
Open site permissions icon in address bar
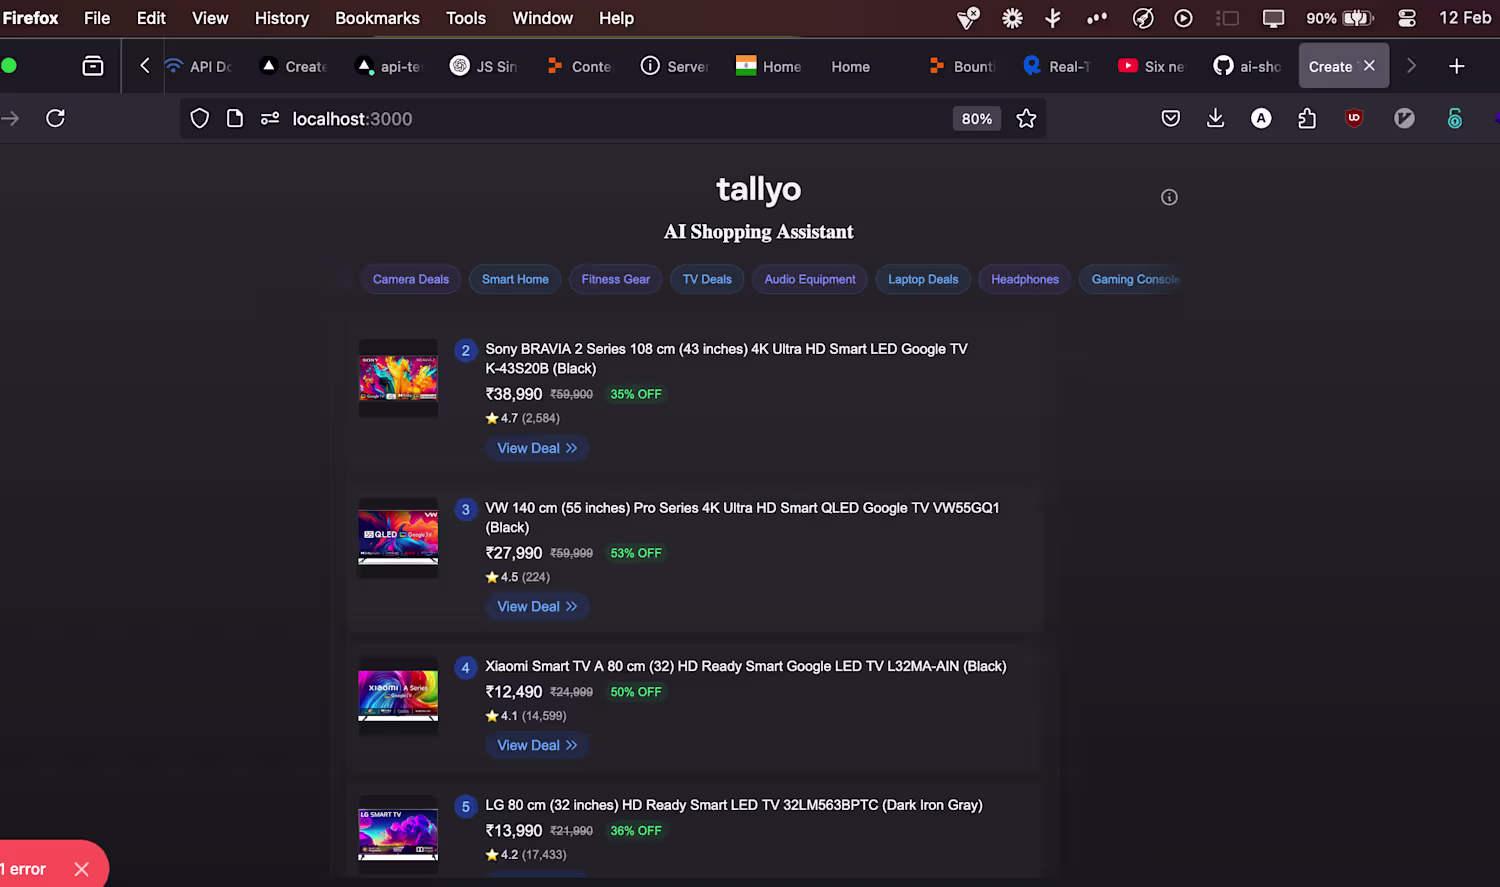[270, 119]
